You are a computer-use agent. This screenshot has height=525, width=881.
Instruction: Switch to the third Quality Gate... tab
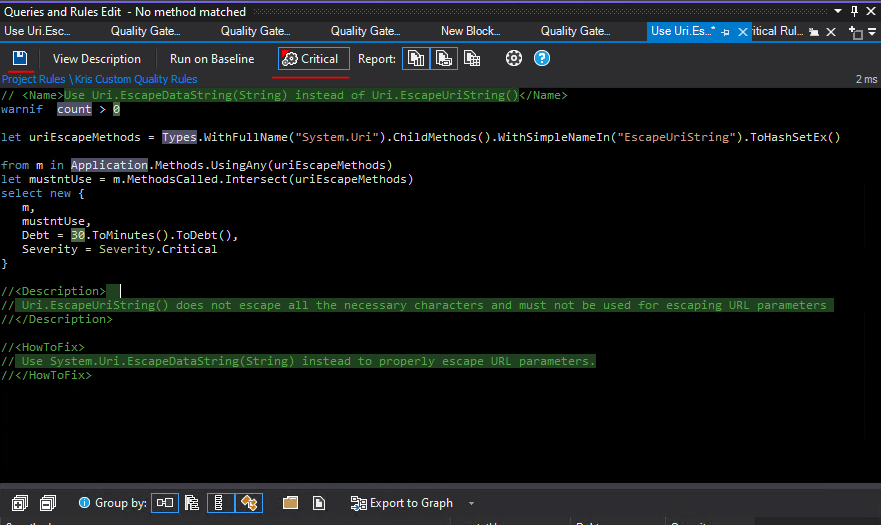click(x=365, y=31)
